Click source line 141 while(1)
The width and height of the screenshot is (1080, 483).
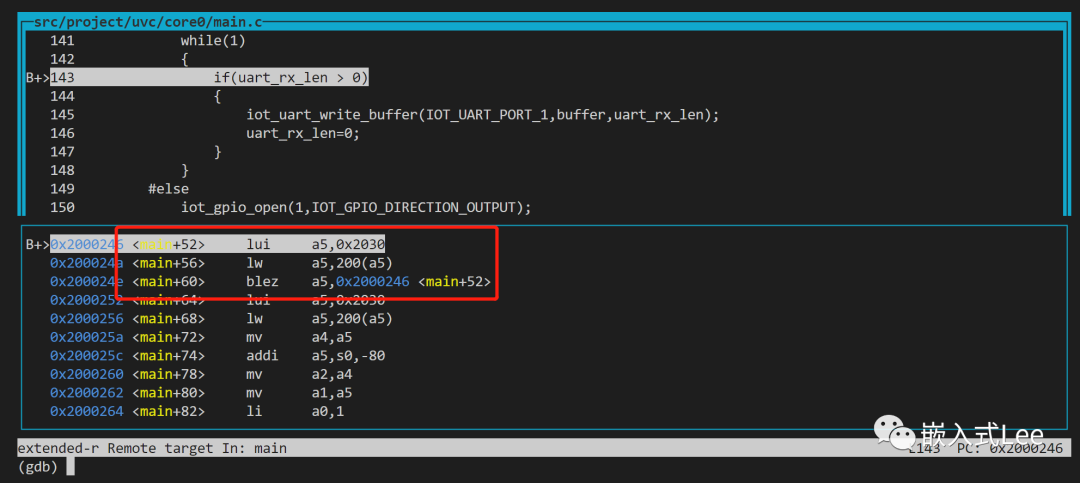(x=213, y=41)
